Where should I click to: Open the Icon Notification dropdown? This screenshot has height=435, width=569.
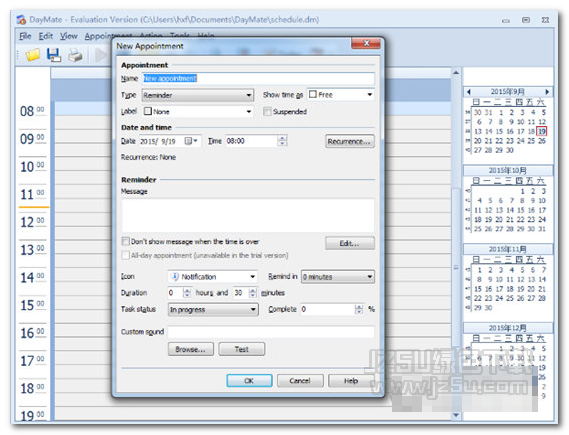tap(213, 277)
